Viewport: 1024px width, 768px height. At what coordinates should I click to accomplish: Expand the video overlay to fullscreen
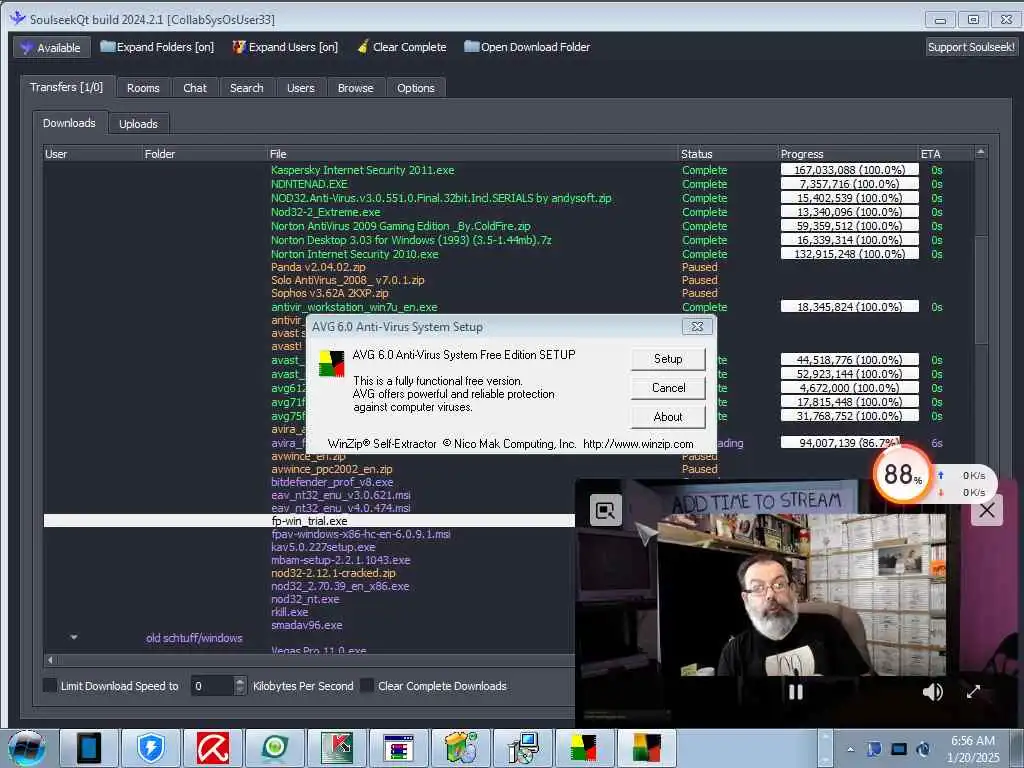tap(973, 692)
